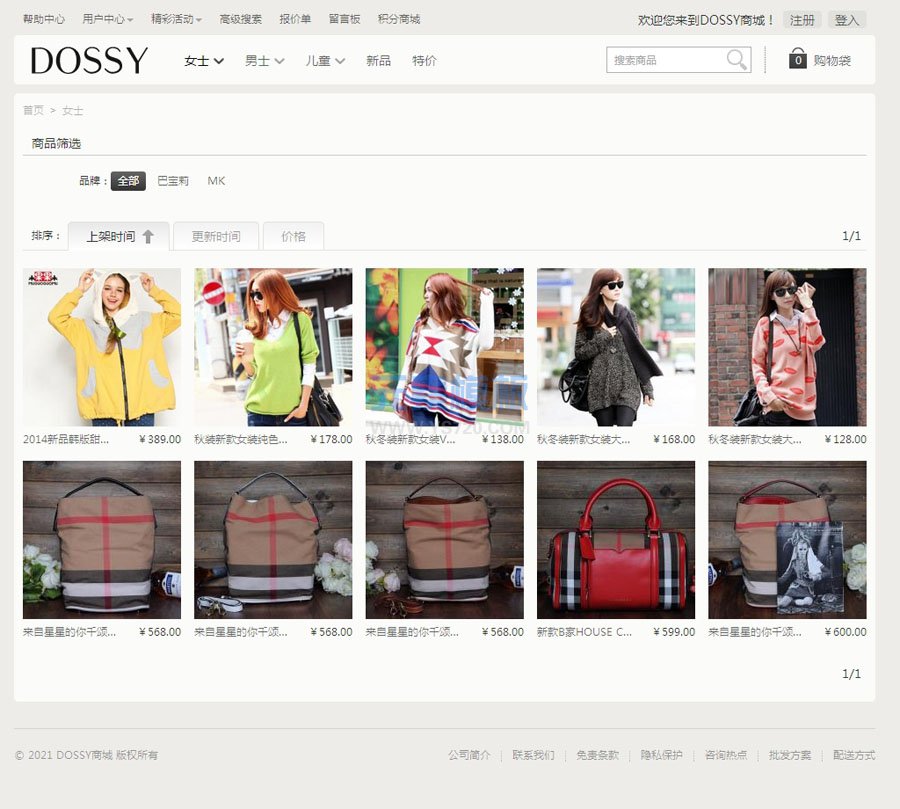Click 女士 breadcrumb
Image resolution: width=900 pixels, height=809 pixels.
pos(72,110)
